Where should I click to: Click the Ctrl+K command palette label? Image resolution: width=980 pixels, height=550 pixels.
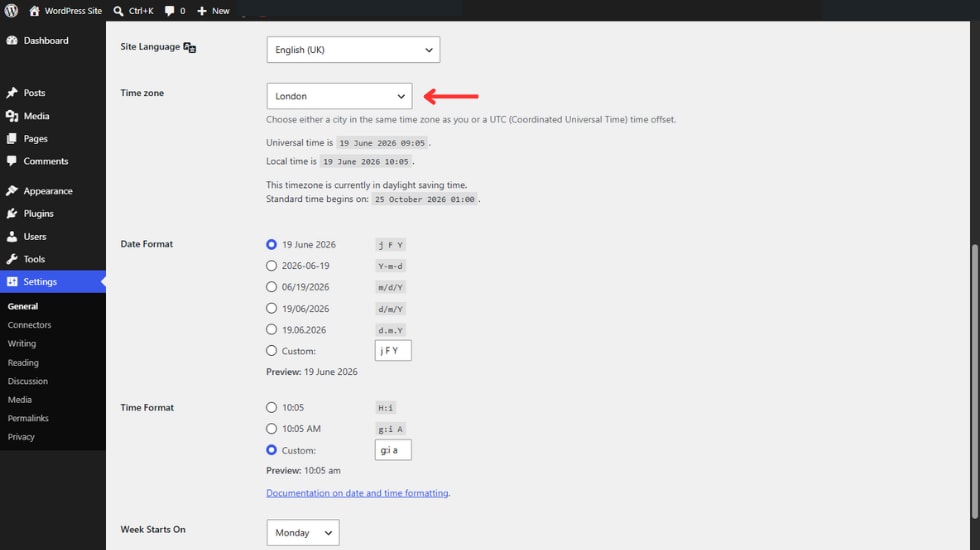click(141, 11)
